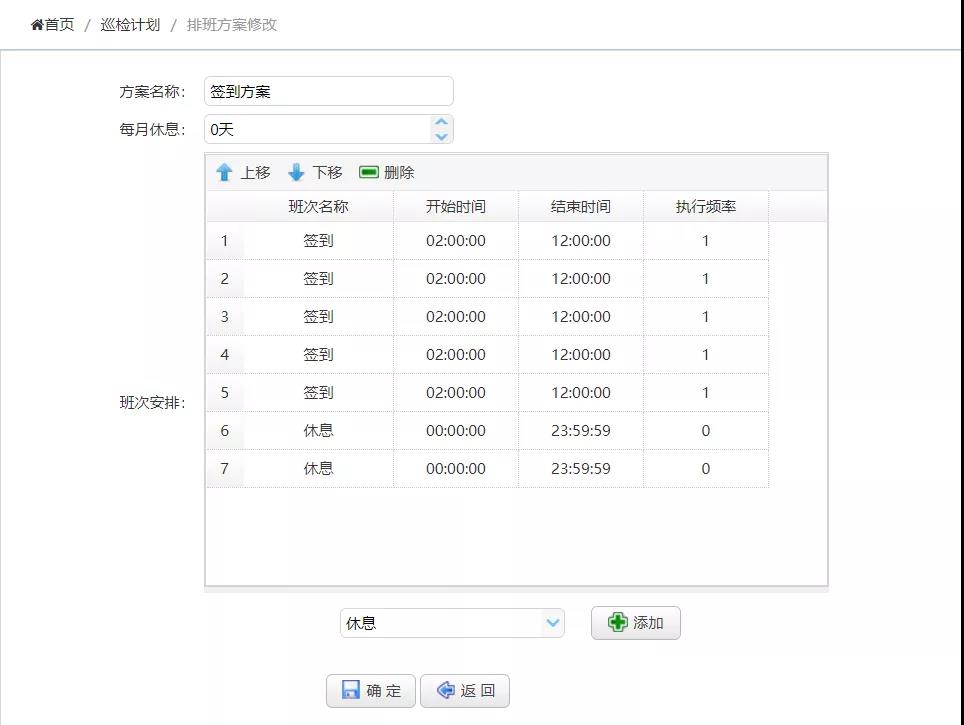This screenshot has height=725, width=964.
Task: Click the blue down-arrow 下移 icon
Action: click(296, 173)
